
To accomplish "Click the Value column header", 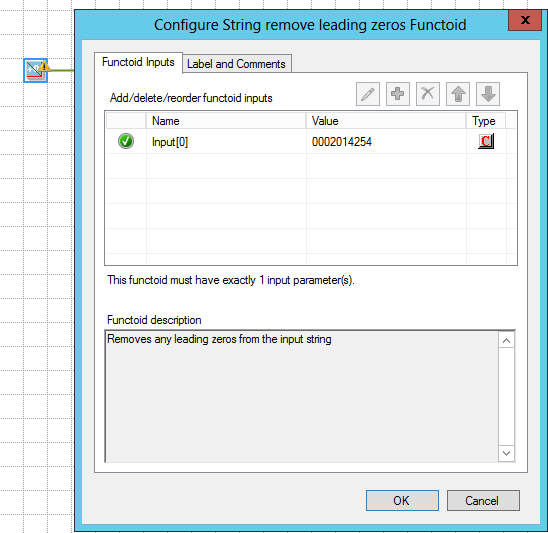I will (386, 121).
